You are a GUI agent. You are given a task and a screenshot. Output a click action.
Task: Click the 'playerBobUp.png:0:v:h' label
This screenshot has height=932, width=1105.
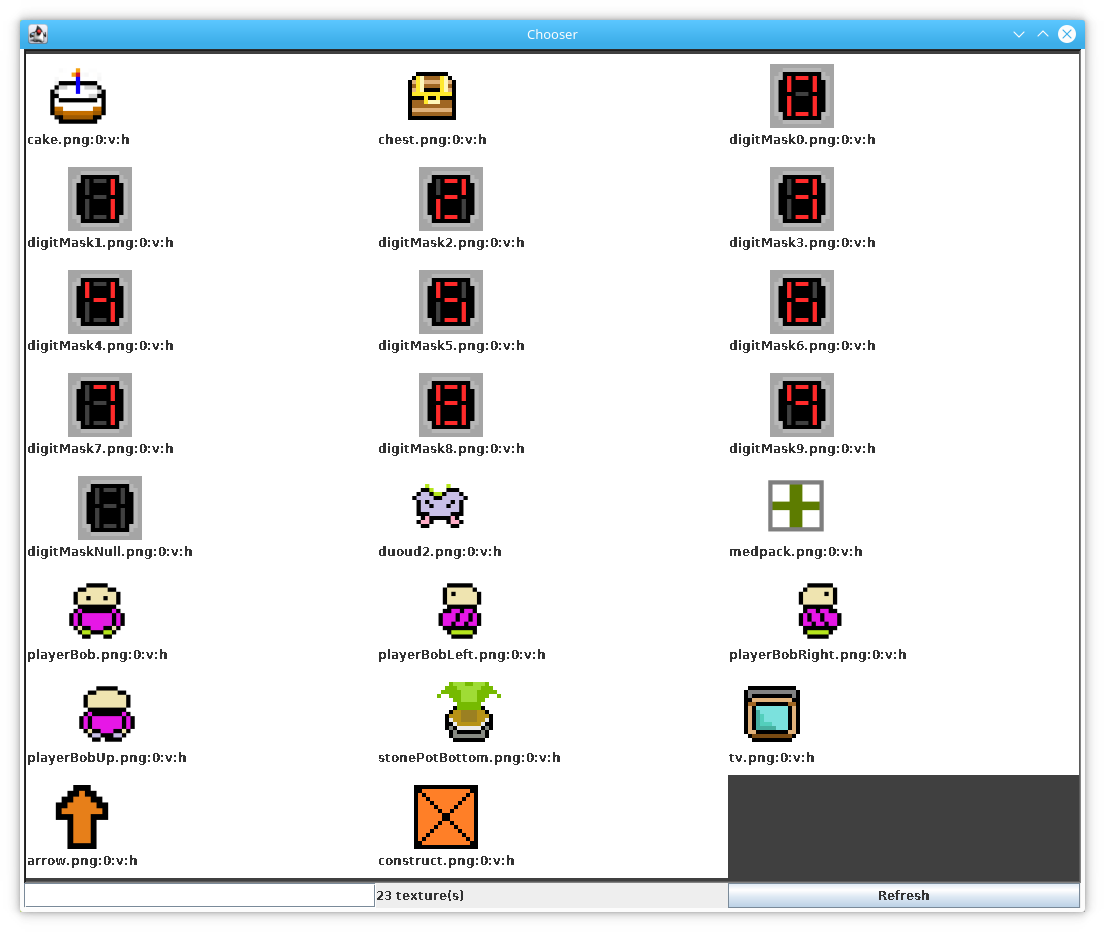(x=106, y=757)
